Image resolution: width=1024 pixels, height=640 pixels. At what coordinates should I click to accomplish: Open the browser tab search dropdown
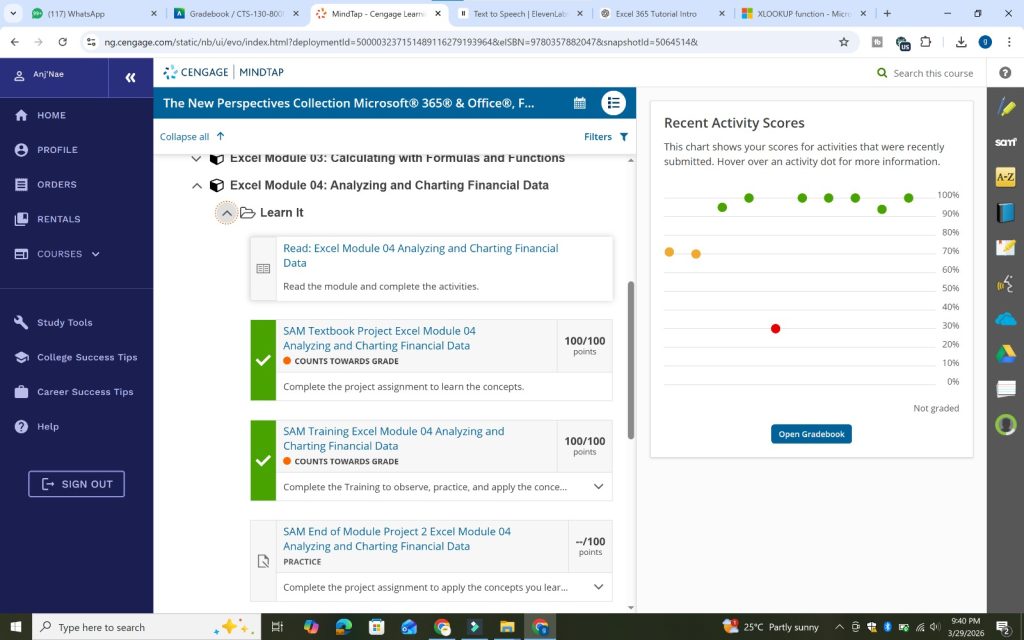(14, 13)
